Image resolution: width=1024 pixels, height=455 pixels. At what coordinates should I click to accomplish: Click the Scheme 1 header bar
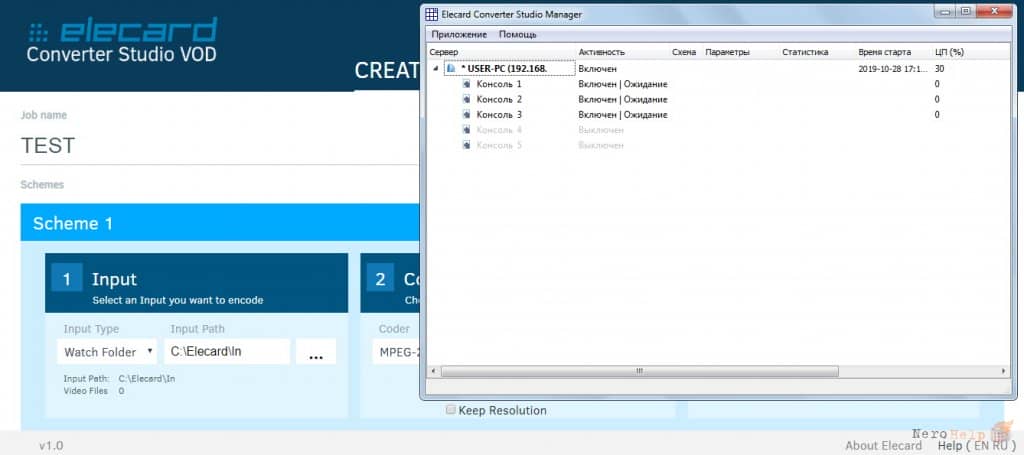[x=219, y=224]
